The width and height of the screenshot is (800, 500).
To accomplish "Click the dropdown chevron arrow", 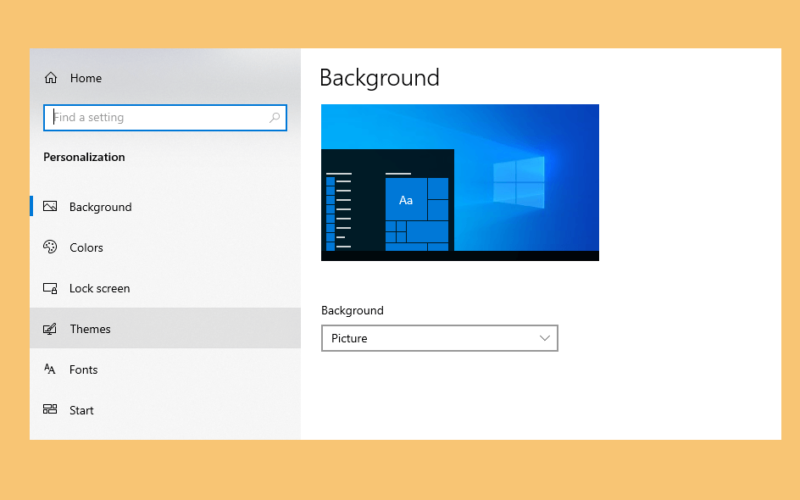I will [x=544, y=338].
